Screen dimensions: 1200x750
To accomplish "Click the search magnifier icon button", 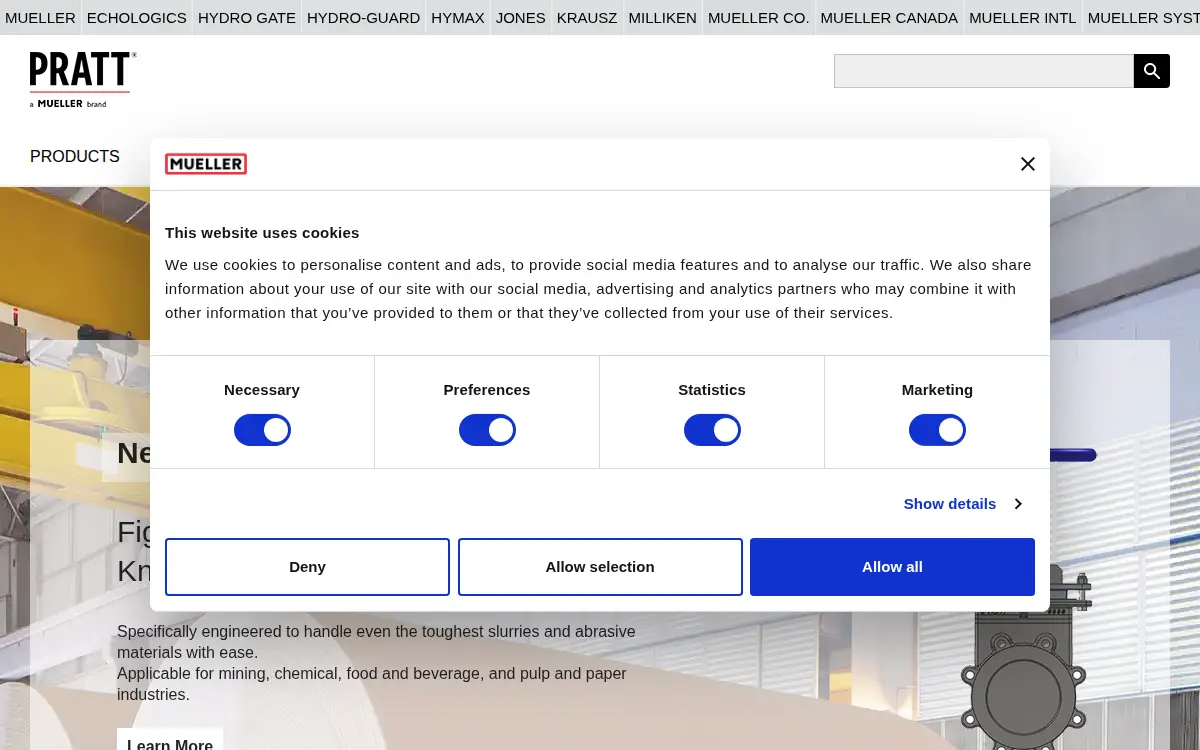I will [x=1152, y=71].
